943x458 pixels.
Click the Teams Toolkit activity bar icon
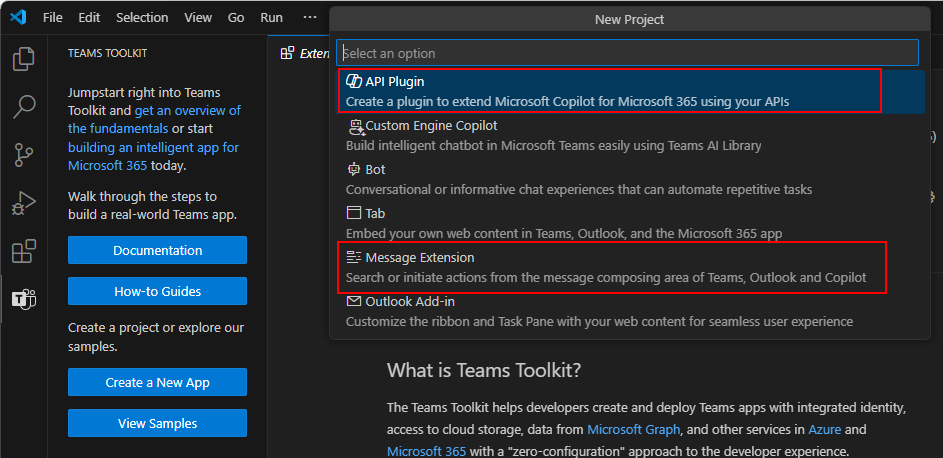click(x=24, y=299)
